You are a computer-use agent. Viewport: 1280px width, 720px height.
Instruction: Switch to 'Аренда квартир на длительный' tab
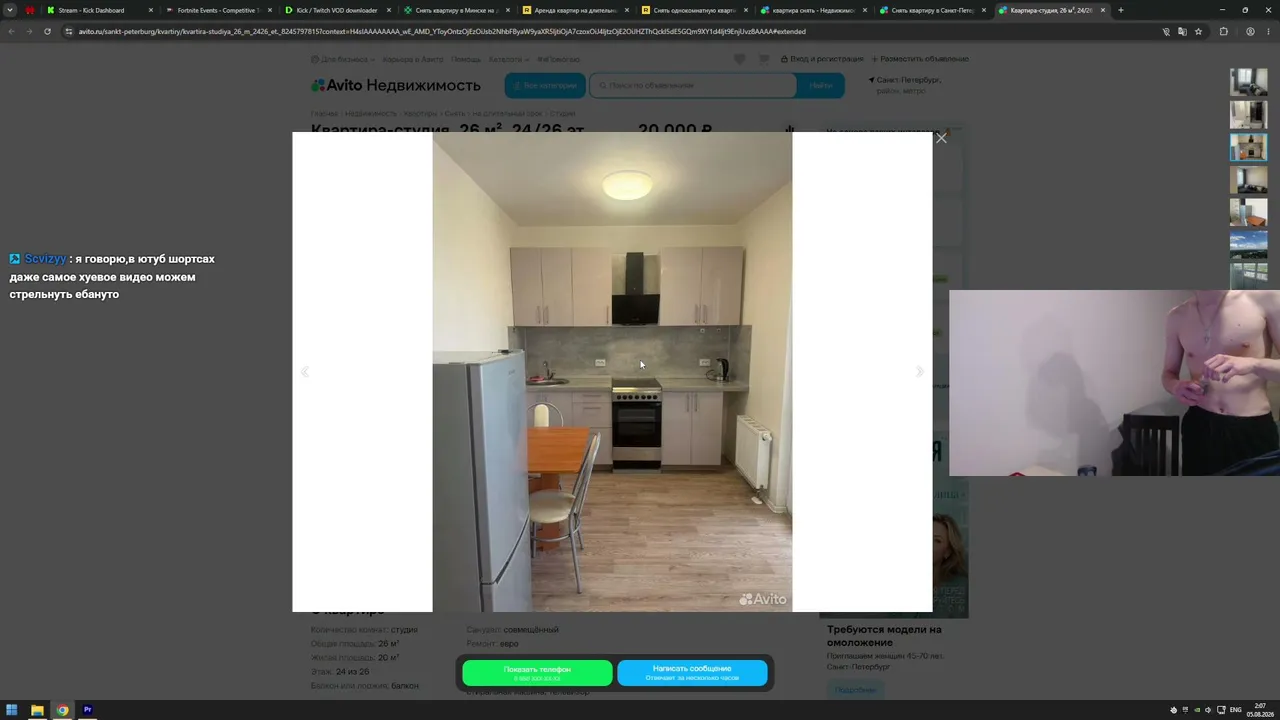575,10
